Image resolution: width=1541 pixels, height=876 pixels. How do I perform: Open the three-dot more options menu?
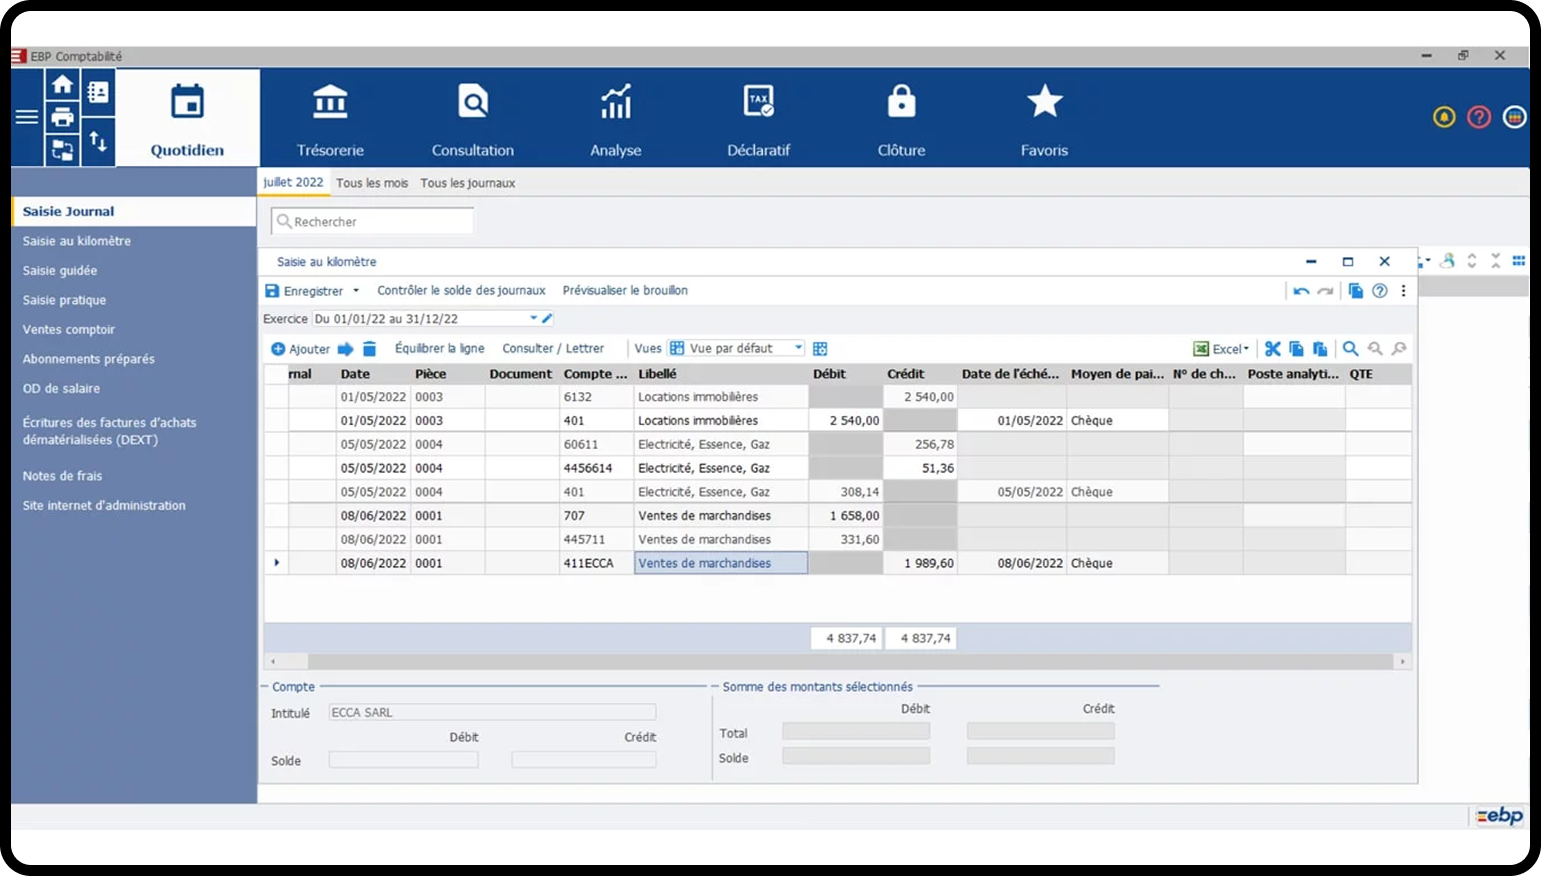click(x=1404, y=291)
